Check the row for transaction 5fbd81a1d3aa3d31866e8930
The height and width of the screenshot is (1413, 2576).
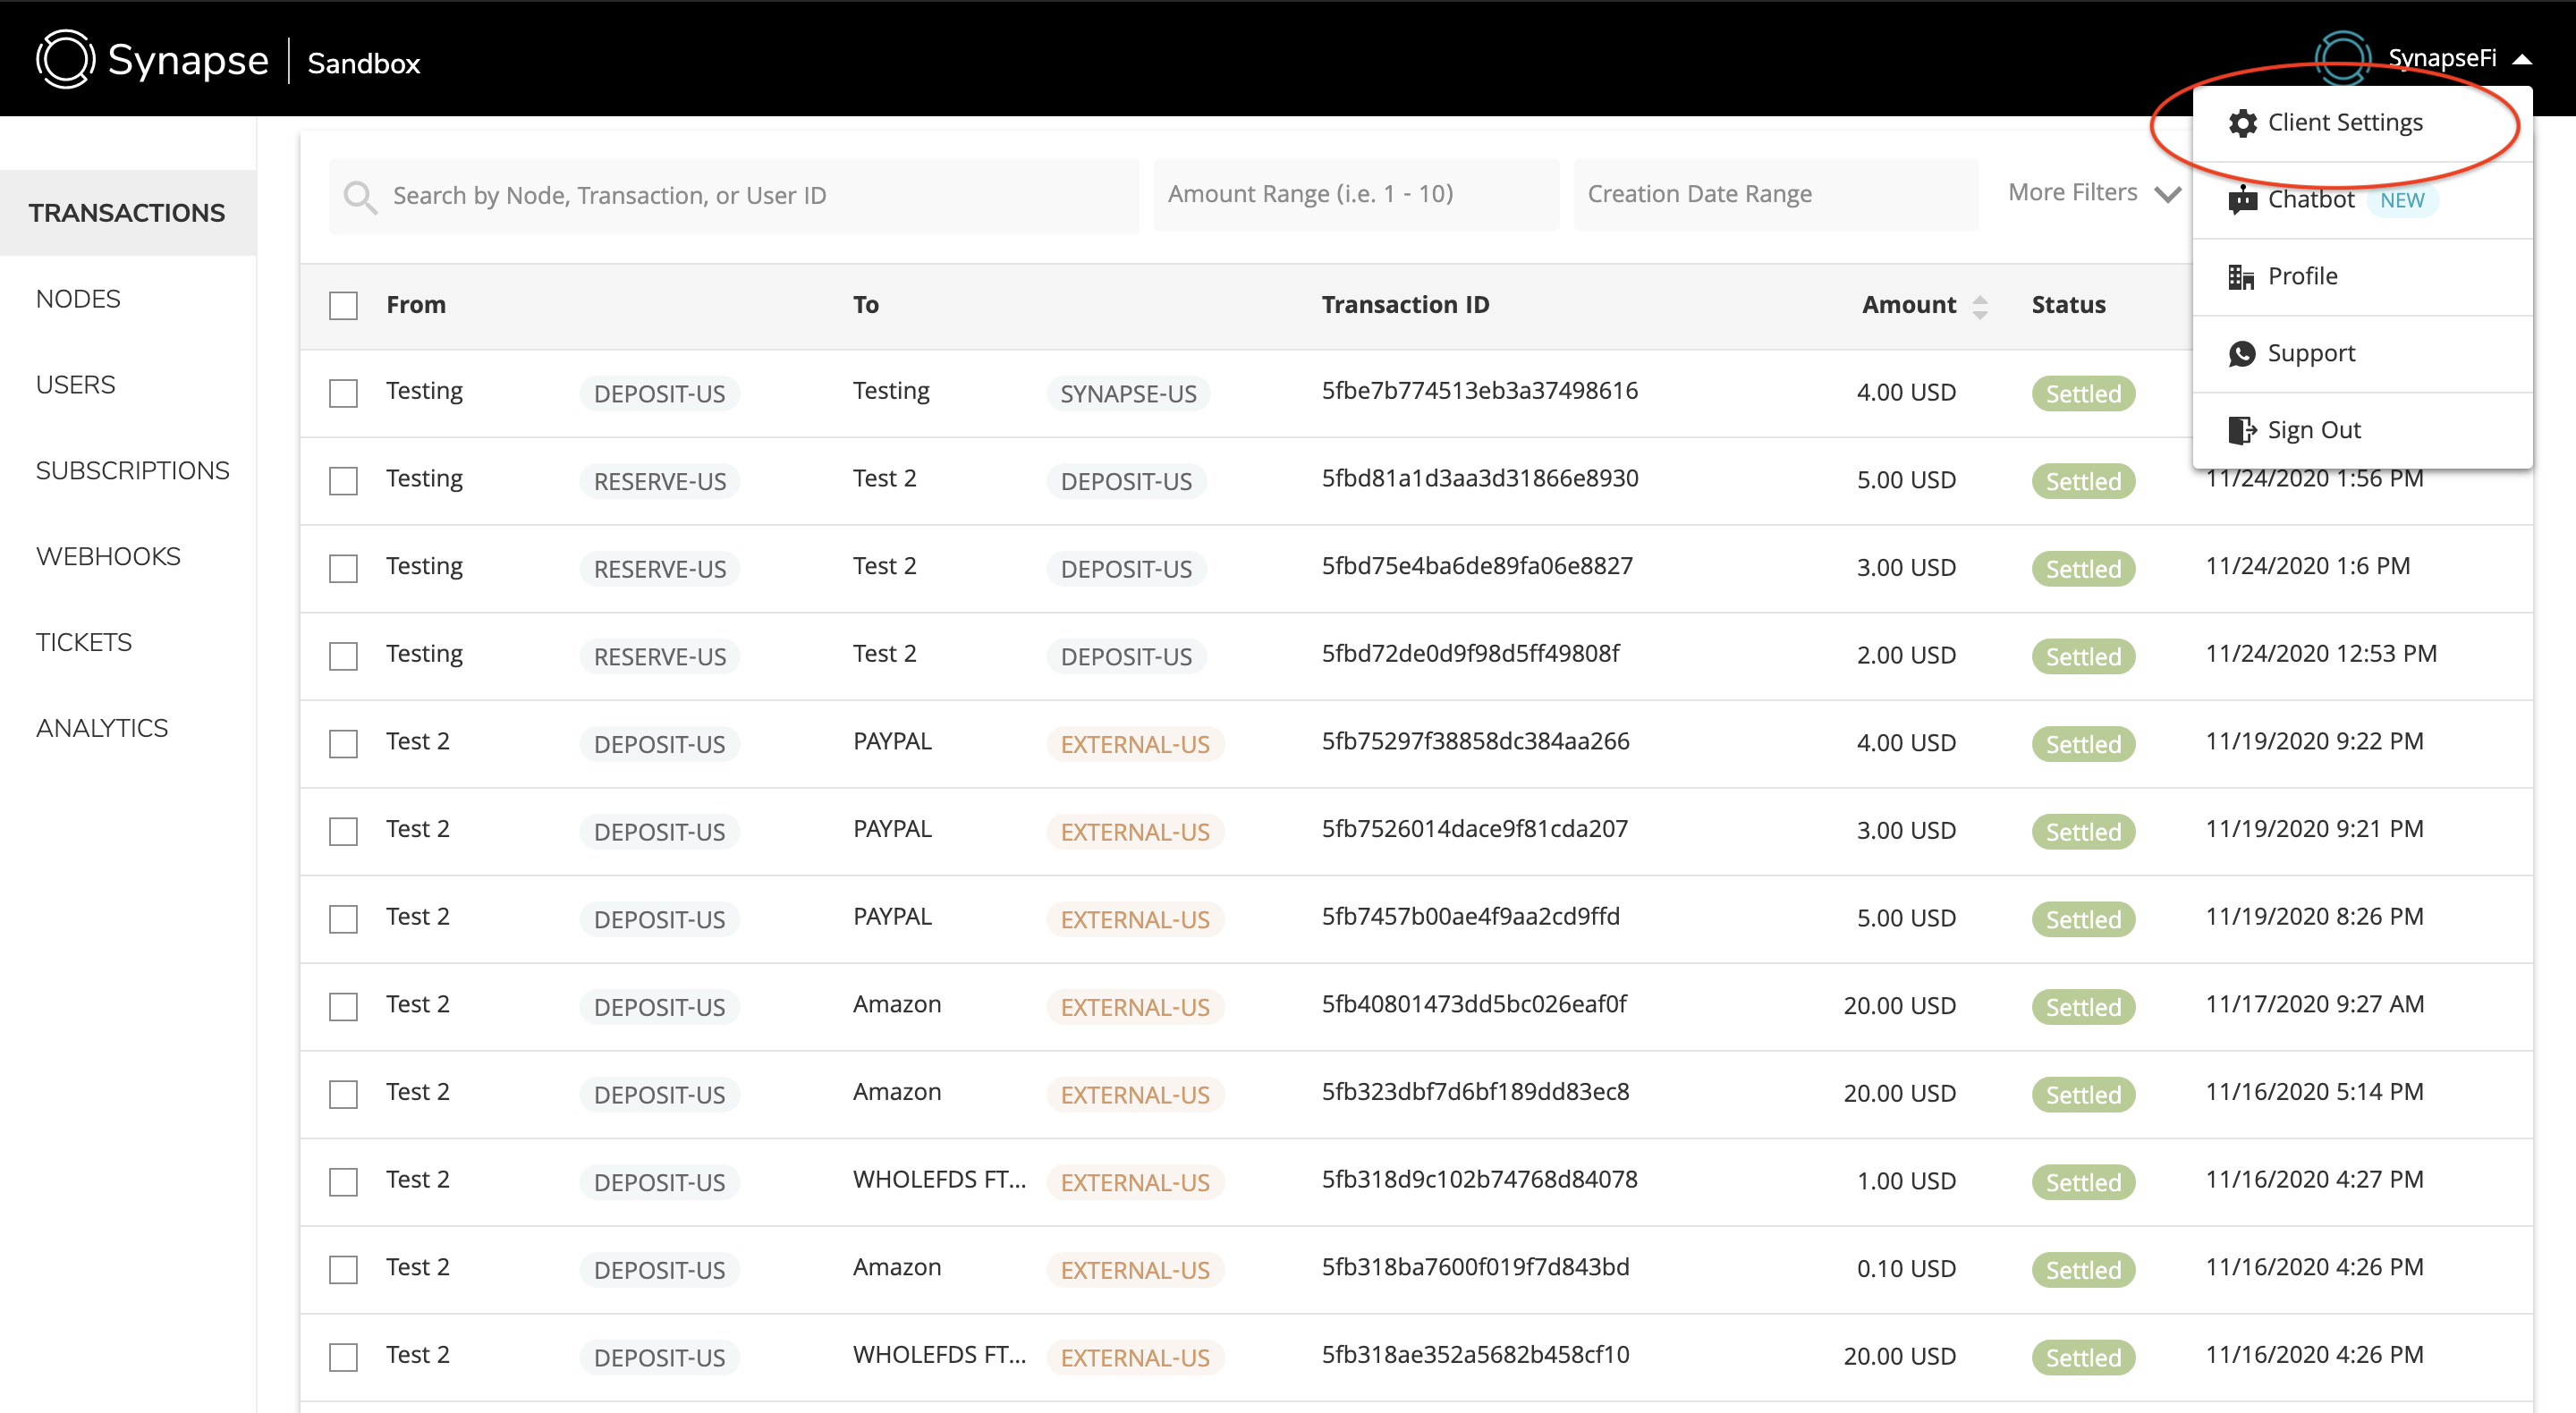pyautogui.click(x=343, y=481)
